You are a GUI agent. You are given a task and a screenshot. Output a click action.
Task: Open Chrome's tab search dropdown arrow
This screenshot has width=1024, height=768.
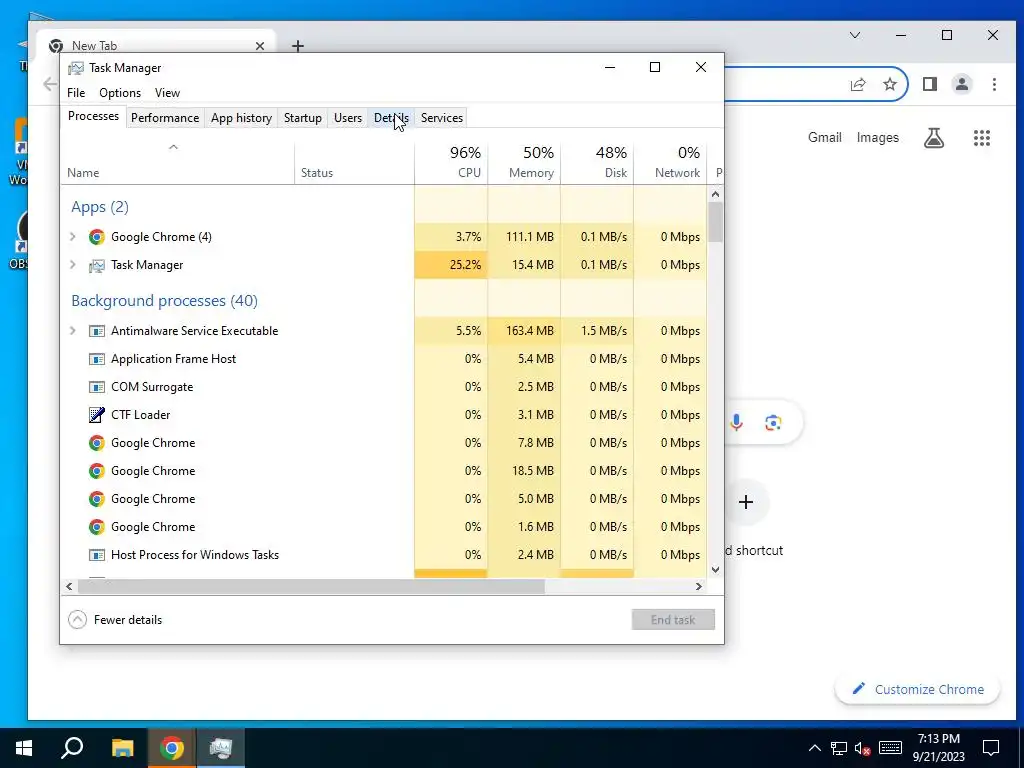coord(855,35)
